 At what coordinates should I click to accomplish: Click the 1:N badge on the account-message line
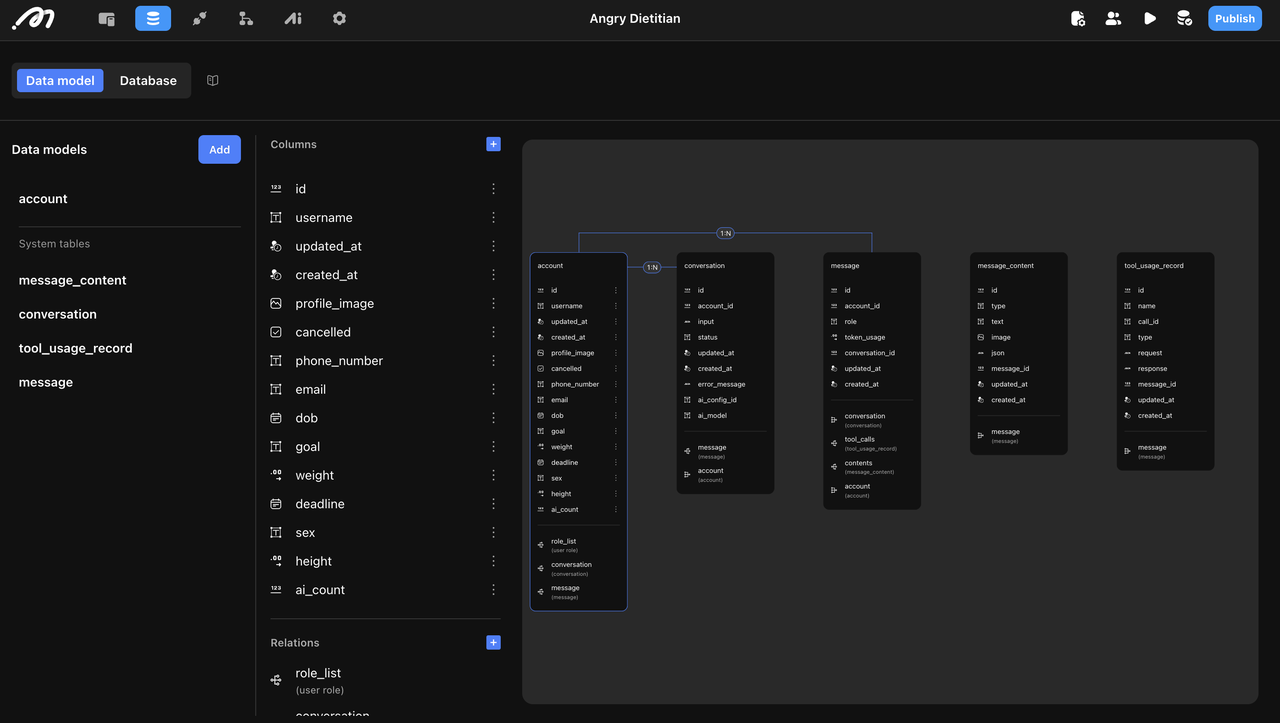[725, 233]
